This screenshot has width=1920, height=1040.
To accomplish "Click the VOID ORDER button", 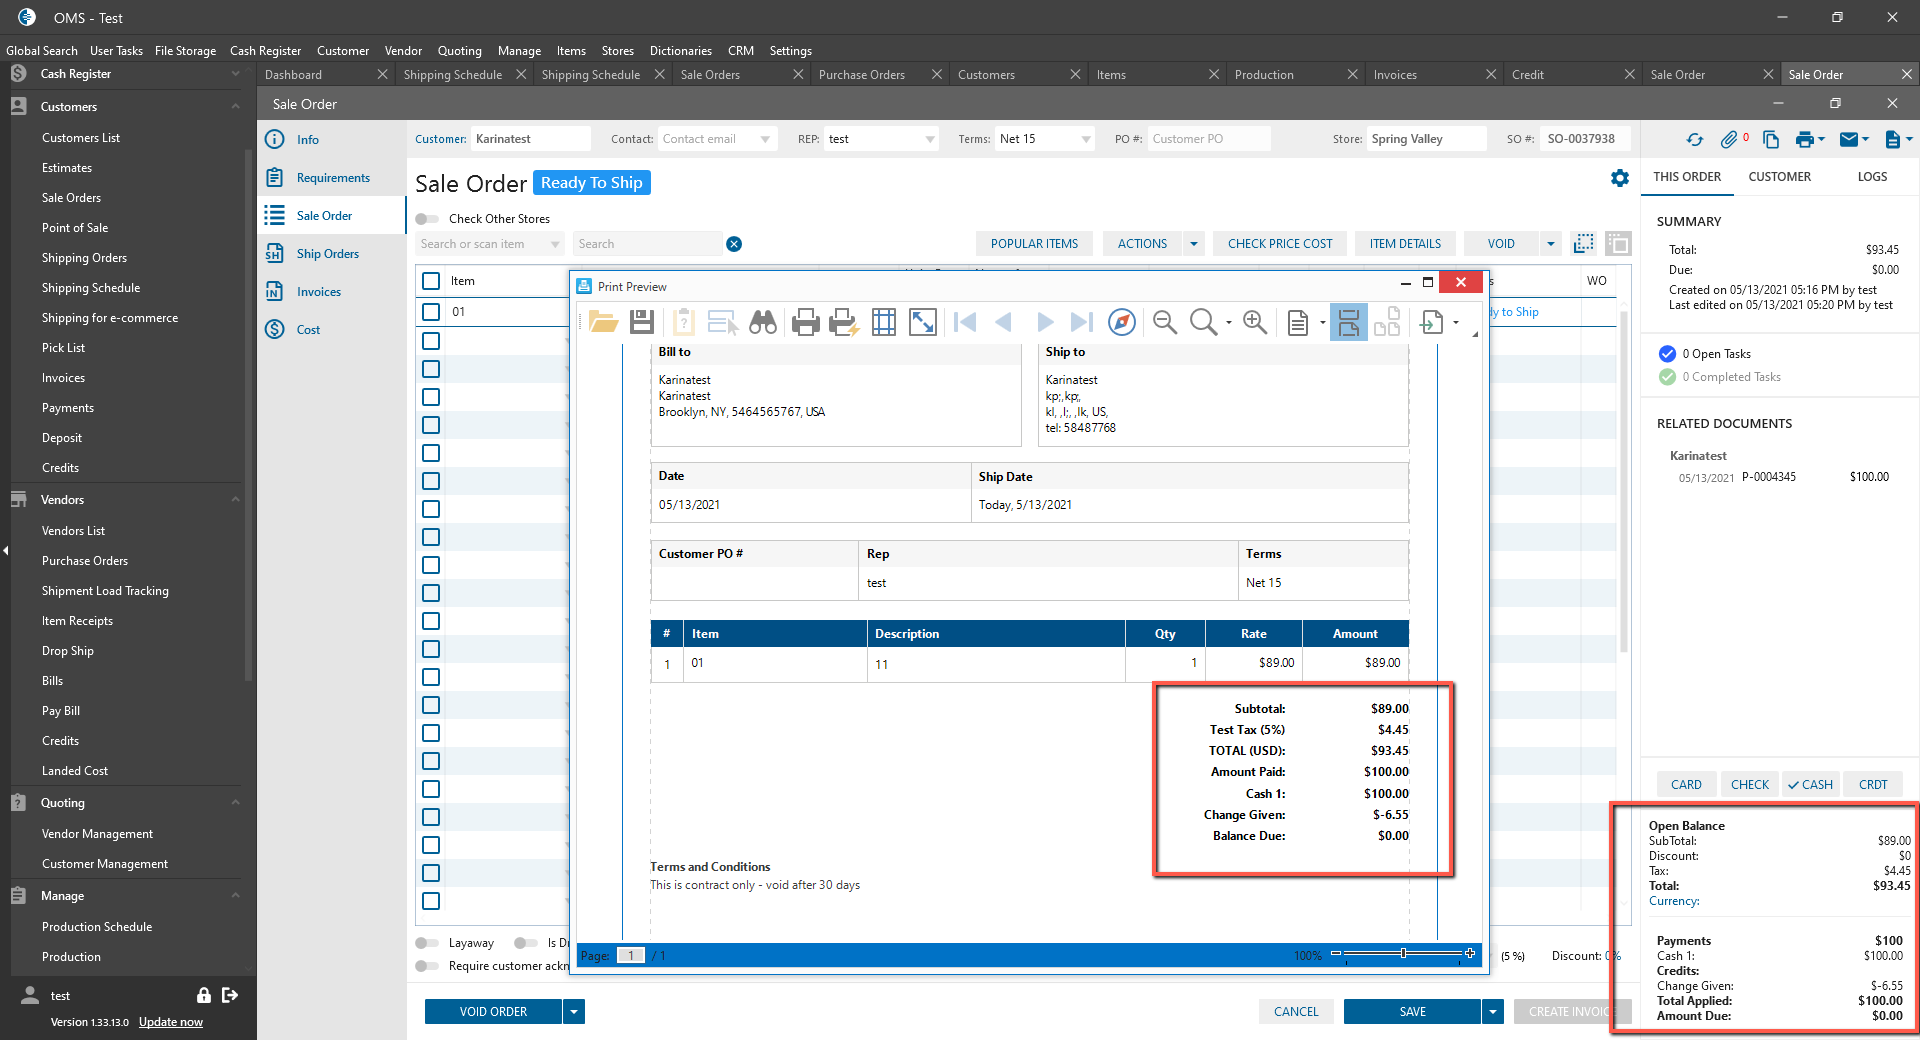I will click(x=493, y=1012).
